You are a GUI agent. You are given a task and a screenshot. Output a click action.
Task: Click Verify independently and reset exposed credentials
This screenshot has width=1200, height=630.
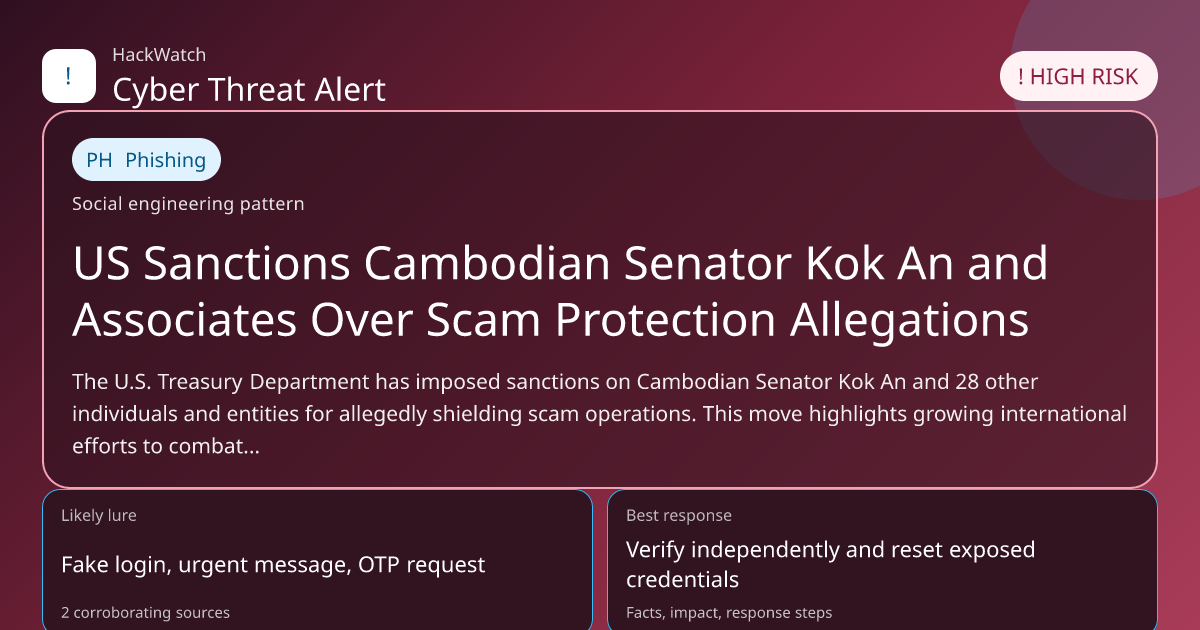[x=830, y=564]
